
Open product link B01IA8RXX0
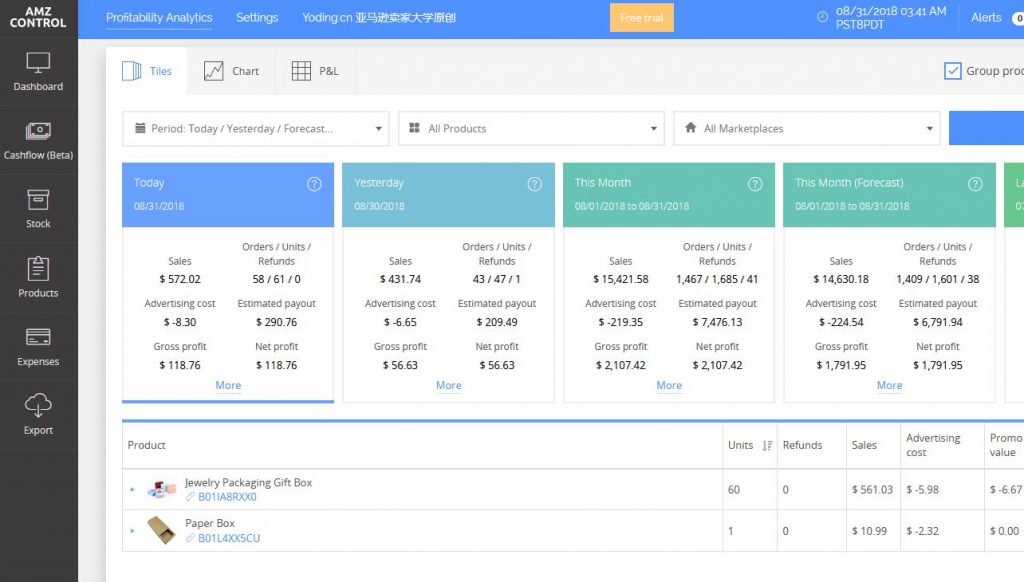227,497
